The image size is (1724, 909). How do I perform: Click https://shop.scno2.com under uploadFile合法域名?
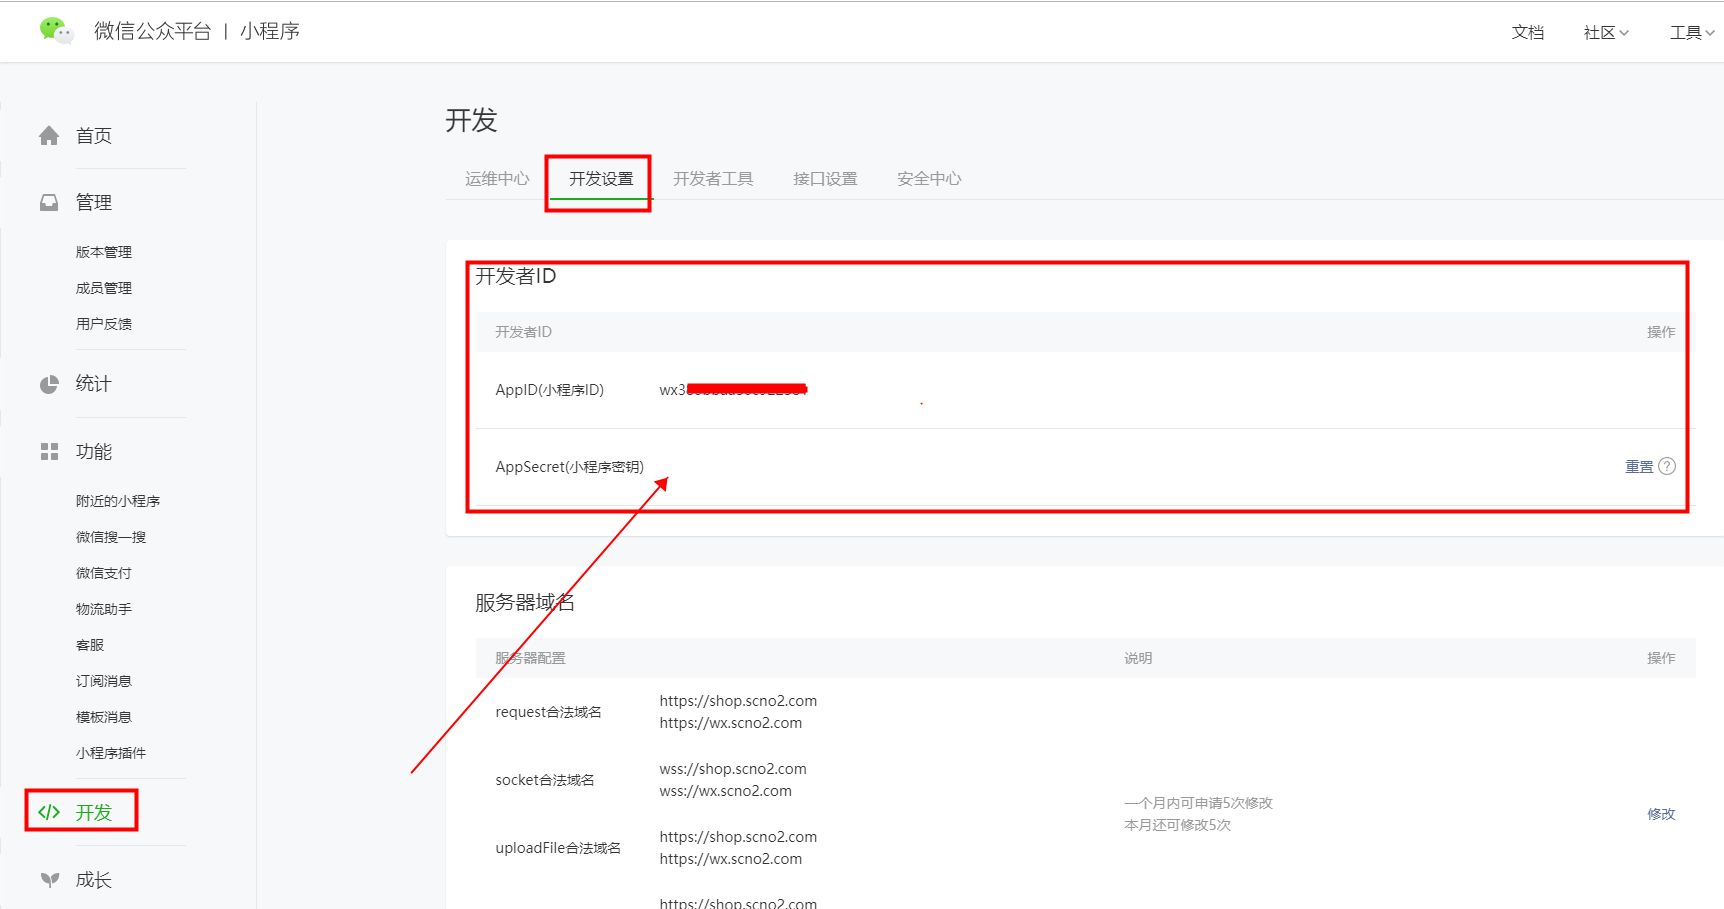[738, 837]
